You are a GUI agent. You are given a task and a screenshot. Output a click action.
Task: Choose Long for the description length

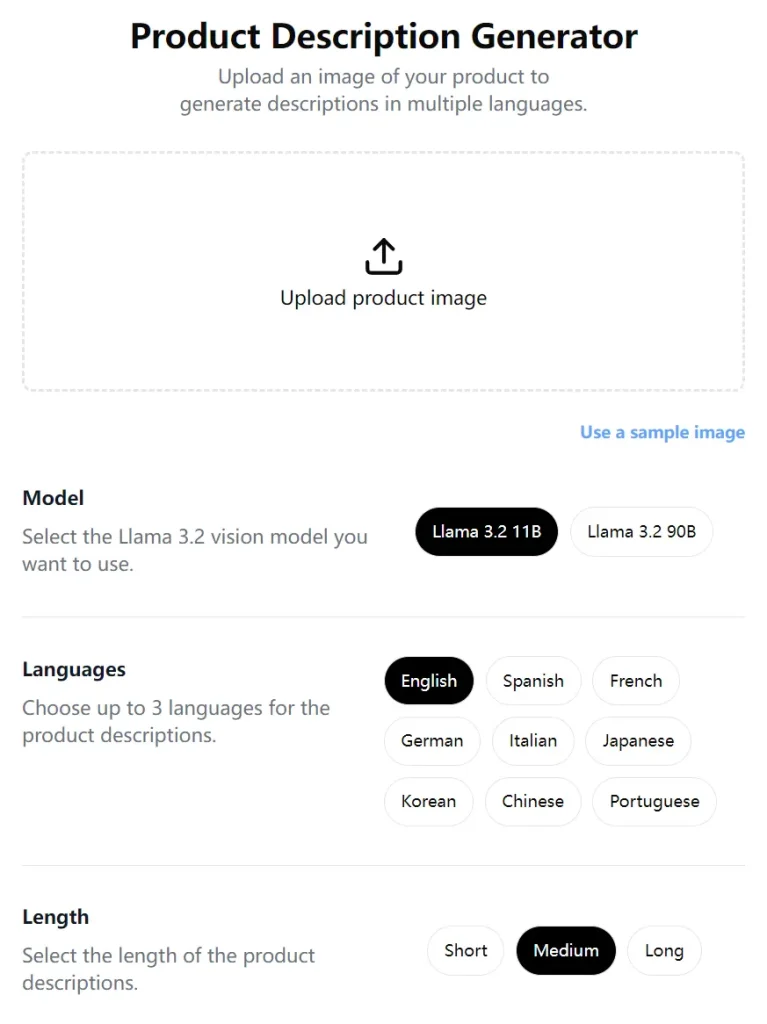[663, 950]
